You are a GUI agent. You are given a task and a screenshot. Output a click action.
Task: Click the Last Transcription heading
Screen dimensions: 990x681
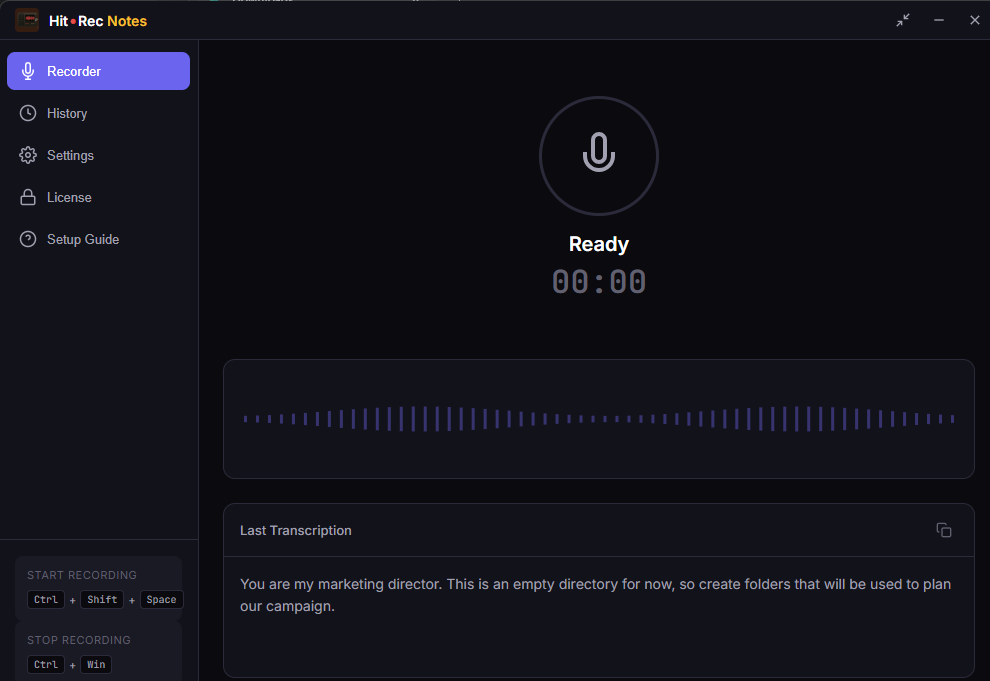(x=295, y=530)
